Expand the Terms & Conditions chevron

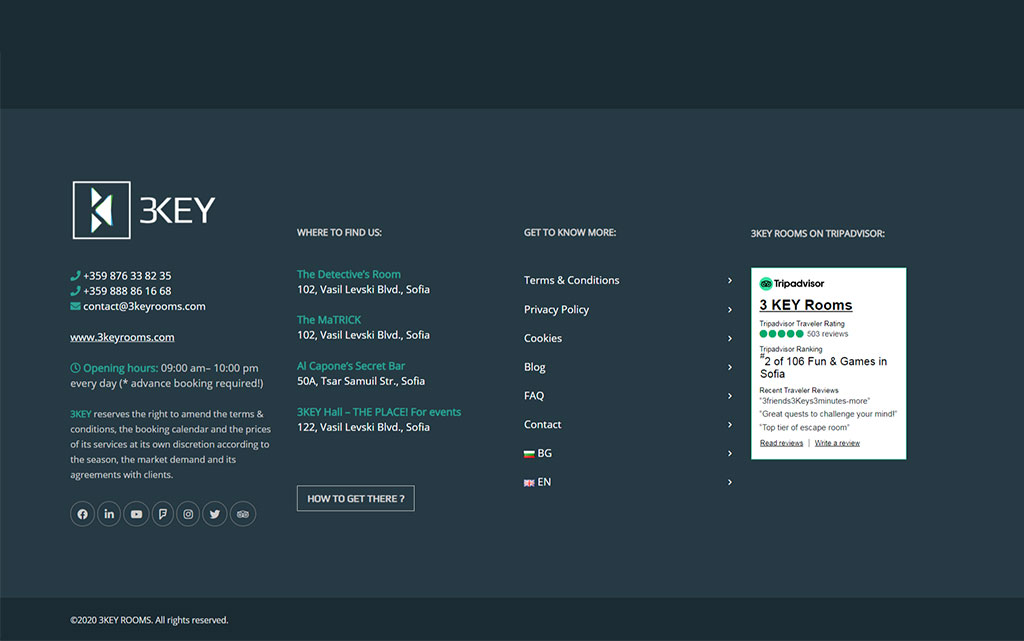tap(730, 280)
